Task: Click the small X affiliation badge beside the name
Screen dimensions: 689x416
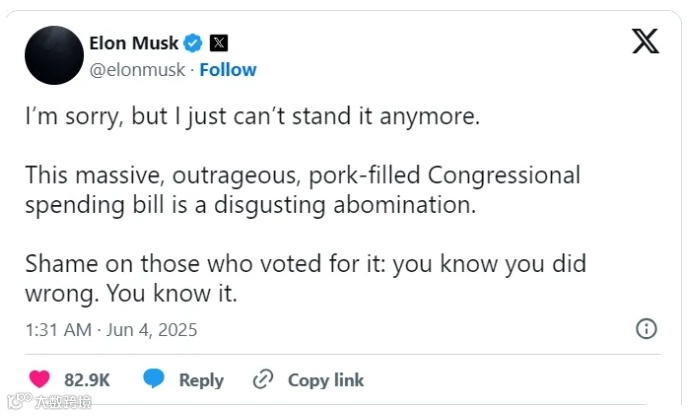Action: (218, 43)
